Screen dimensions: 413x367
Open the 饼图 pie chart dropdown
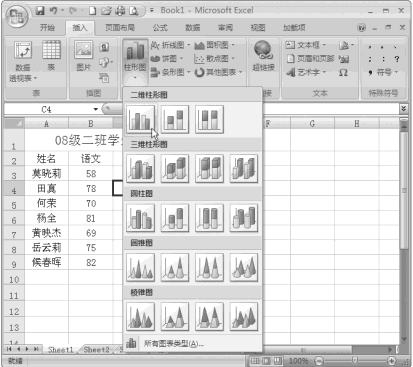(x=167, y=59)
